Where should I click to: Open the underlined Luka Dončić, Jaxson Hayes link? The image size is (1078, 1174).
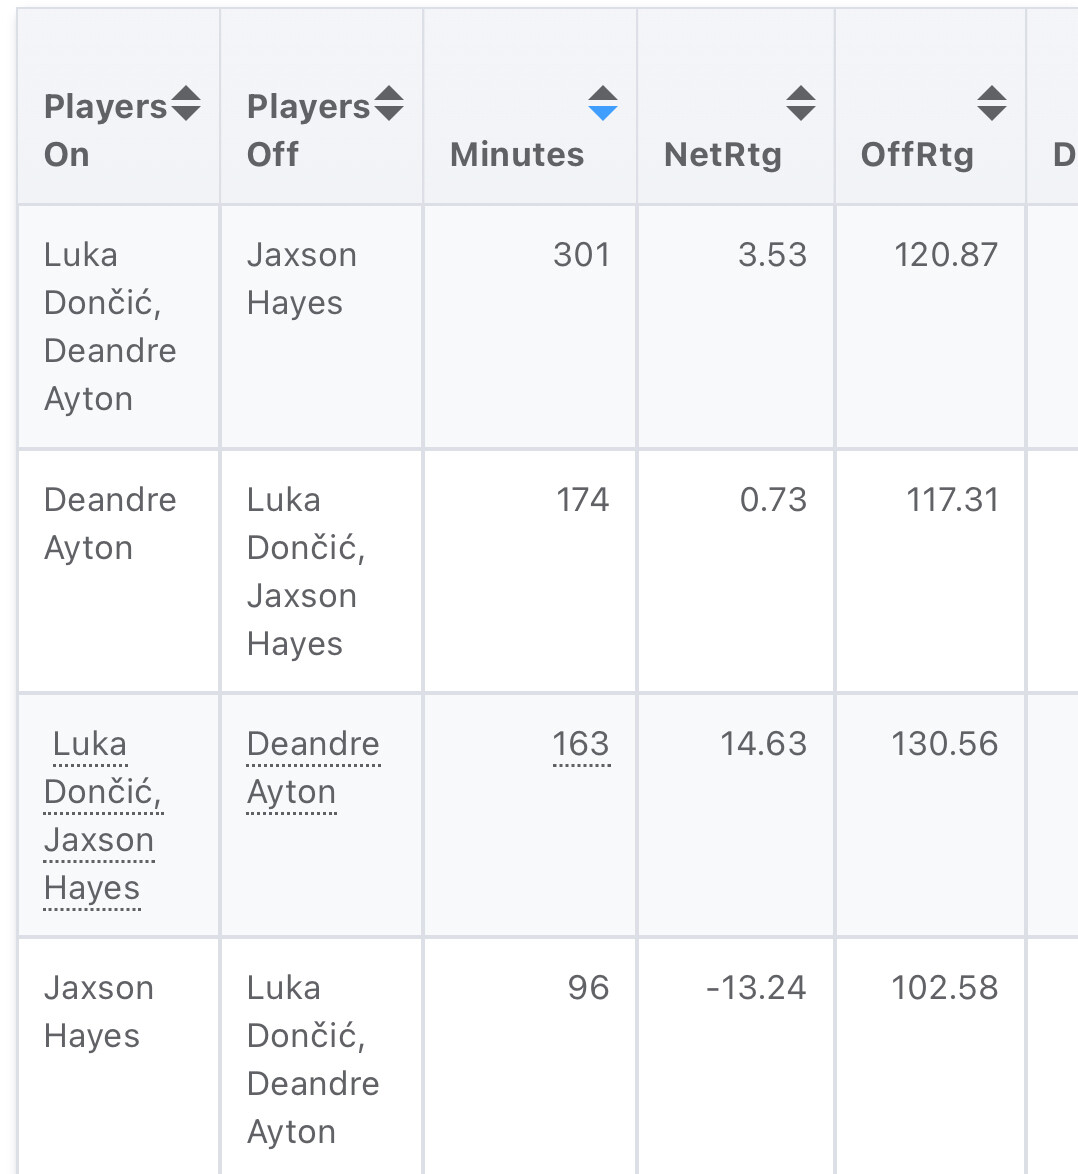coord(101,816)
